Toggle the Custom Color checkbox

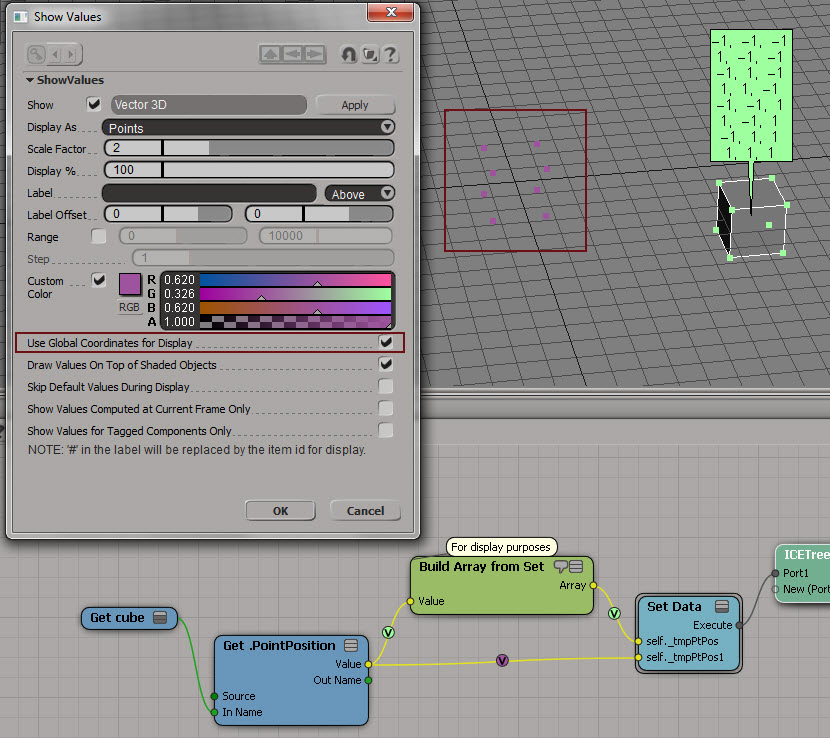[98, 281]
